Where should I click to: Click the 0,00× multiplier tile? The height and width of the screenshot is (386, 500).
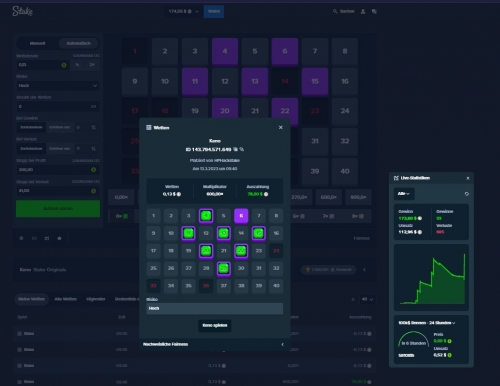121,197
